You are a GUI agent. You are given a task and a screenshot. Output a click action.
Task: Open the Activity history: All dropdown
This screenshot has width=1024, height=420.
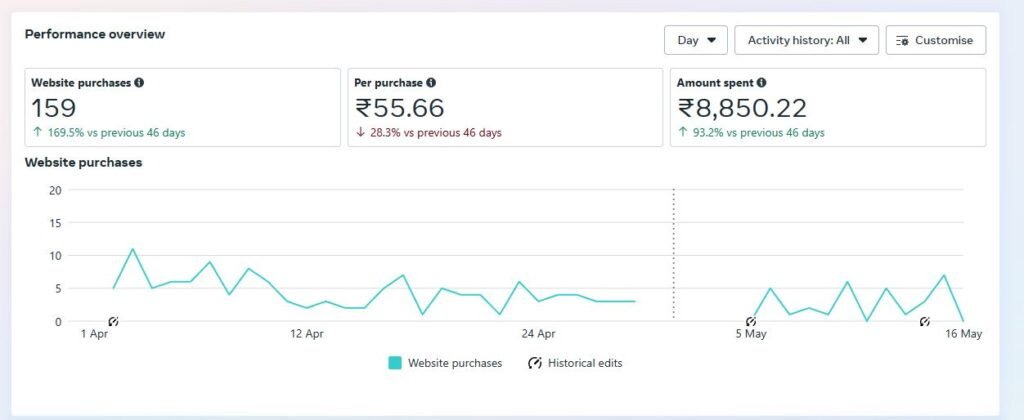(806, 40)
